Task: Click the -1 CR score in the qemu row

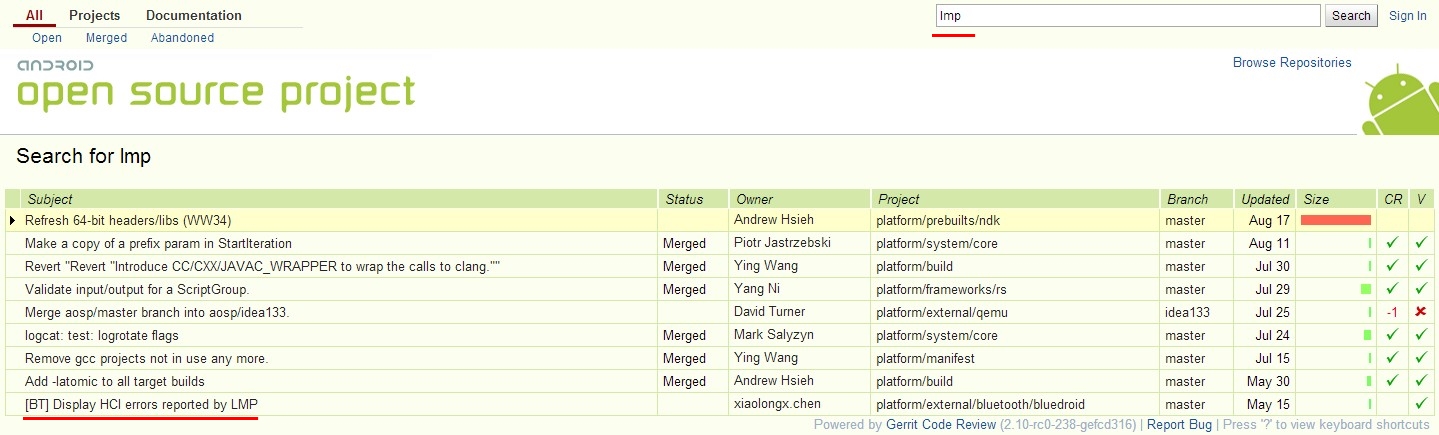Action: 1392,312
